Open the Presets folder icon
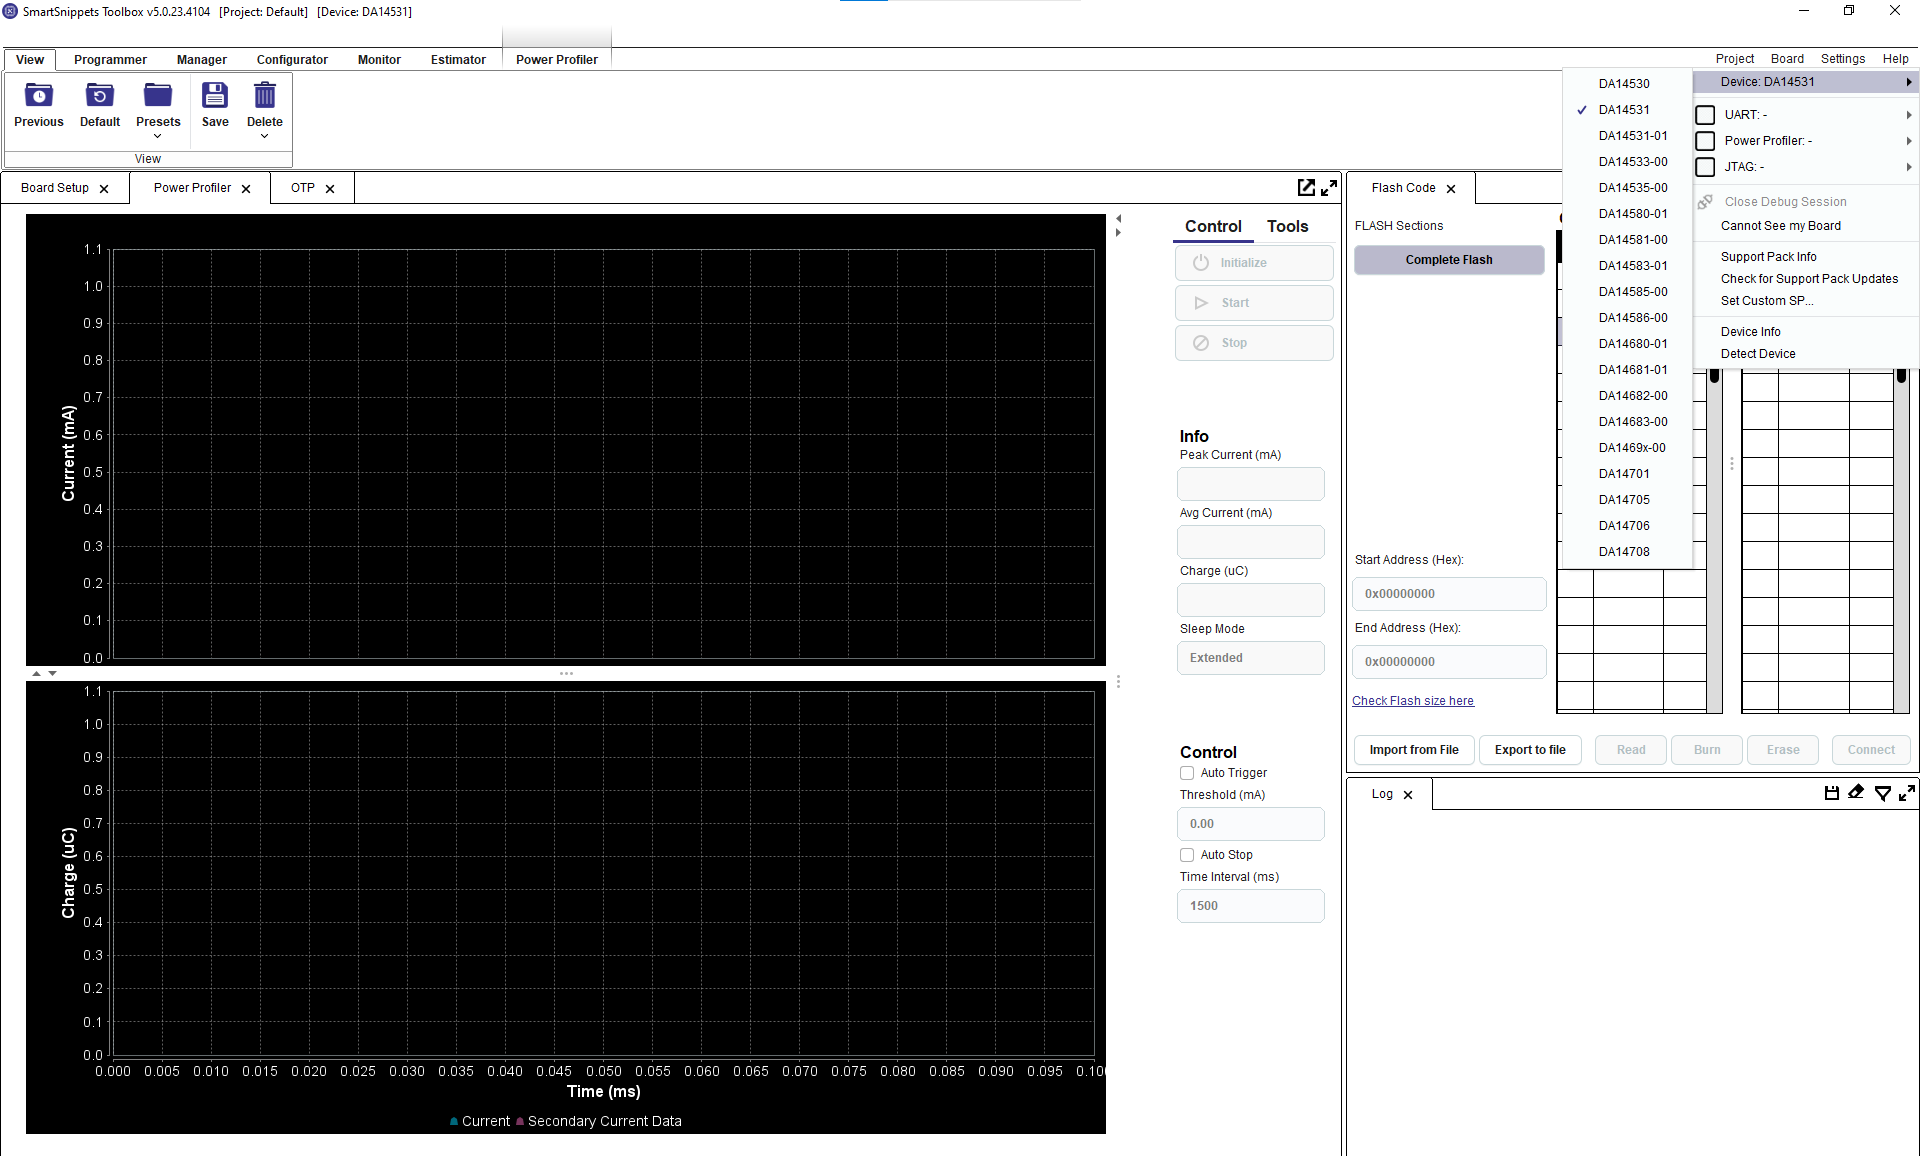1920x1156 pixels. pos(158,96)
